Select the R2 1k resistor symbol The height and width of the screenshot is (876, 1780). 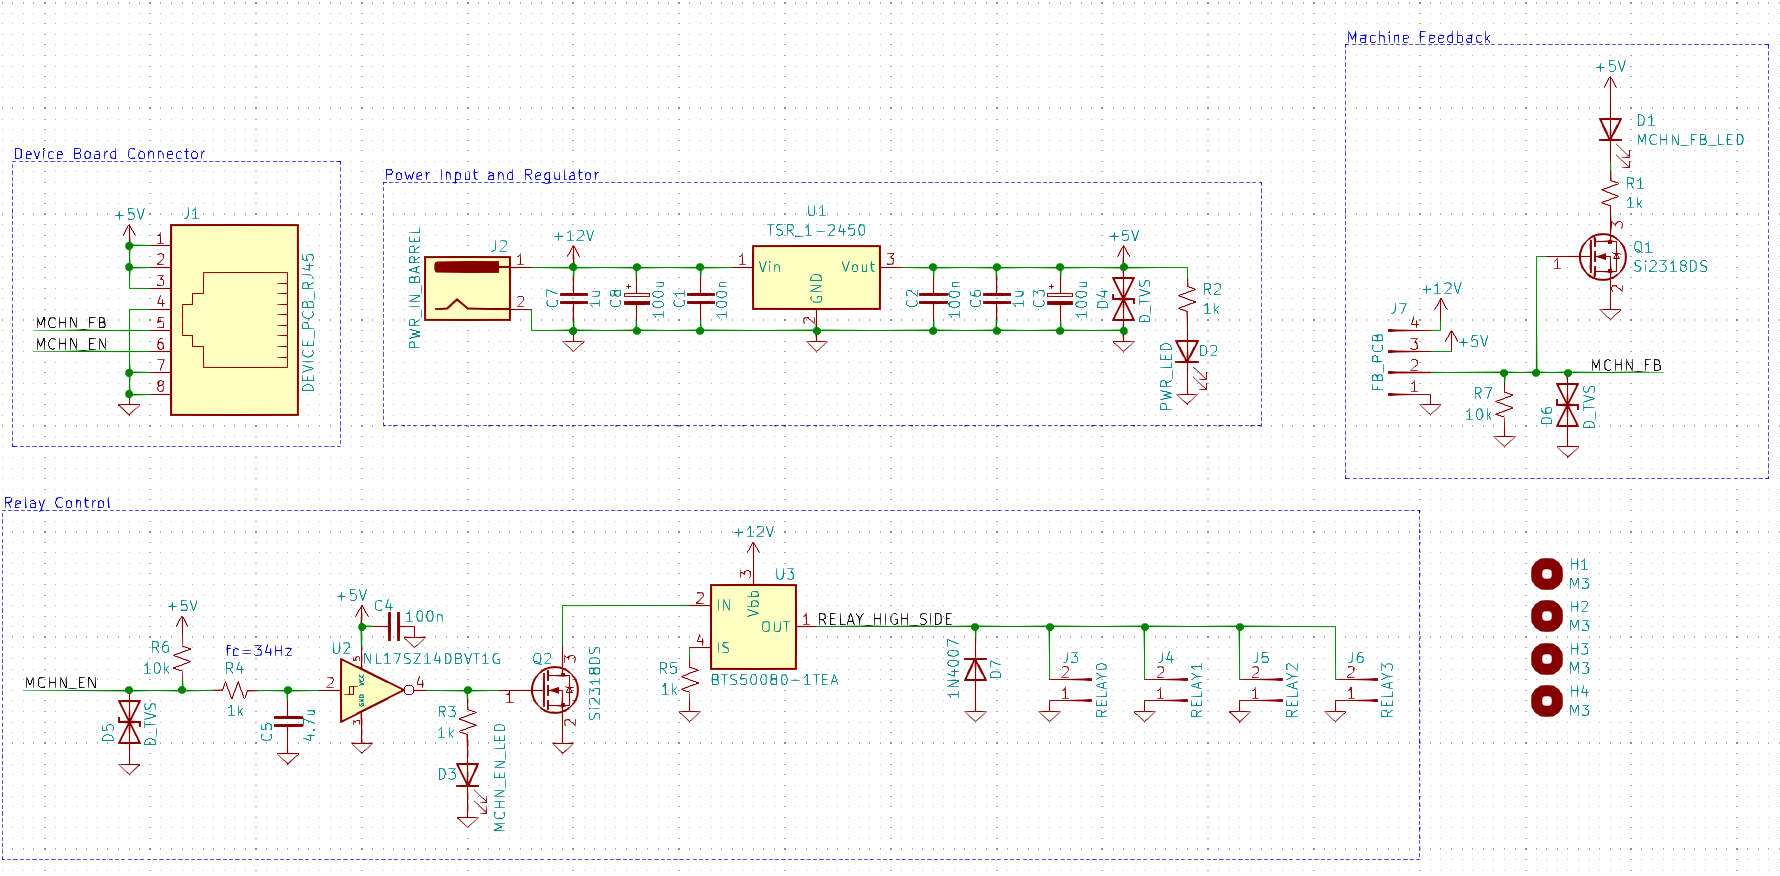coord(1187,298)
